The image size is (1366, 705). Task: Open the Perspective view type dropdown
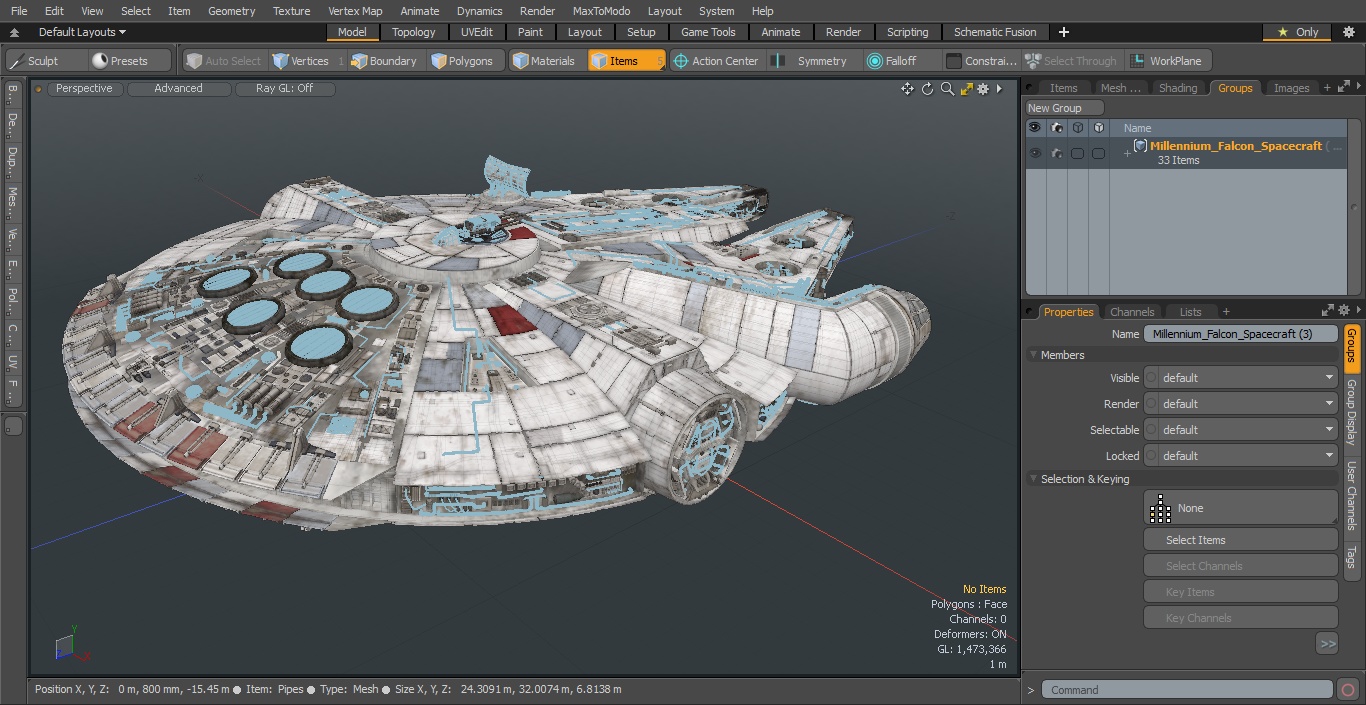(x=84, y=88)
